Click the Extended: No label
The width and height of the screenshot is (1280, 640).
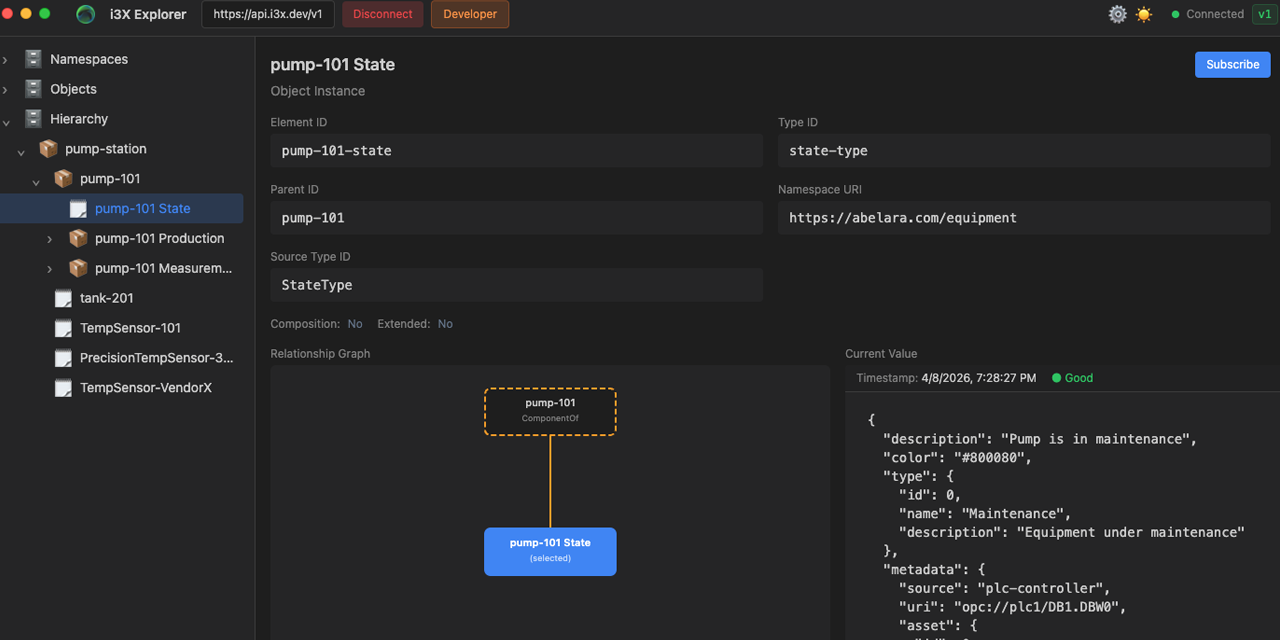[x=415, y=324]
